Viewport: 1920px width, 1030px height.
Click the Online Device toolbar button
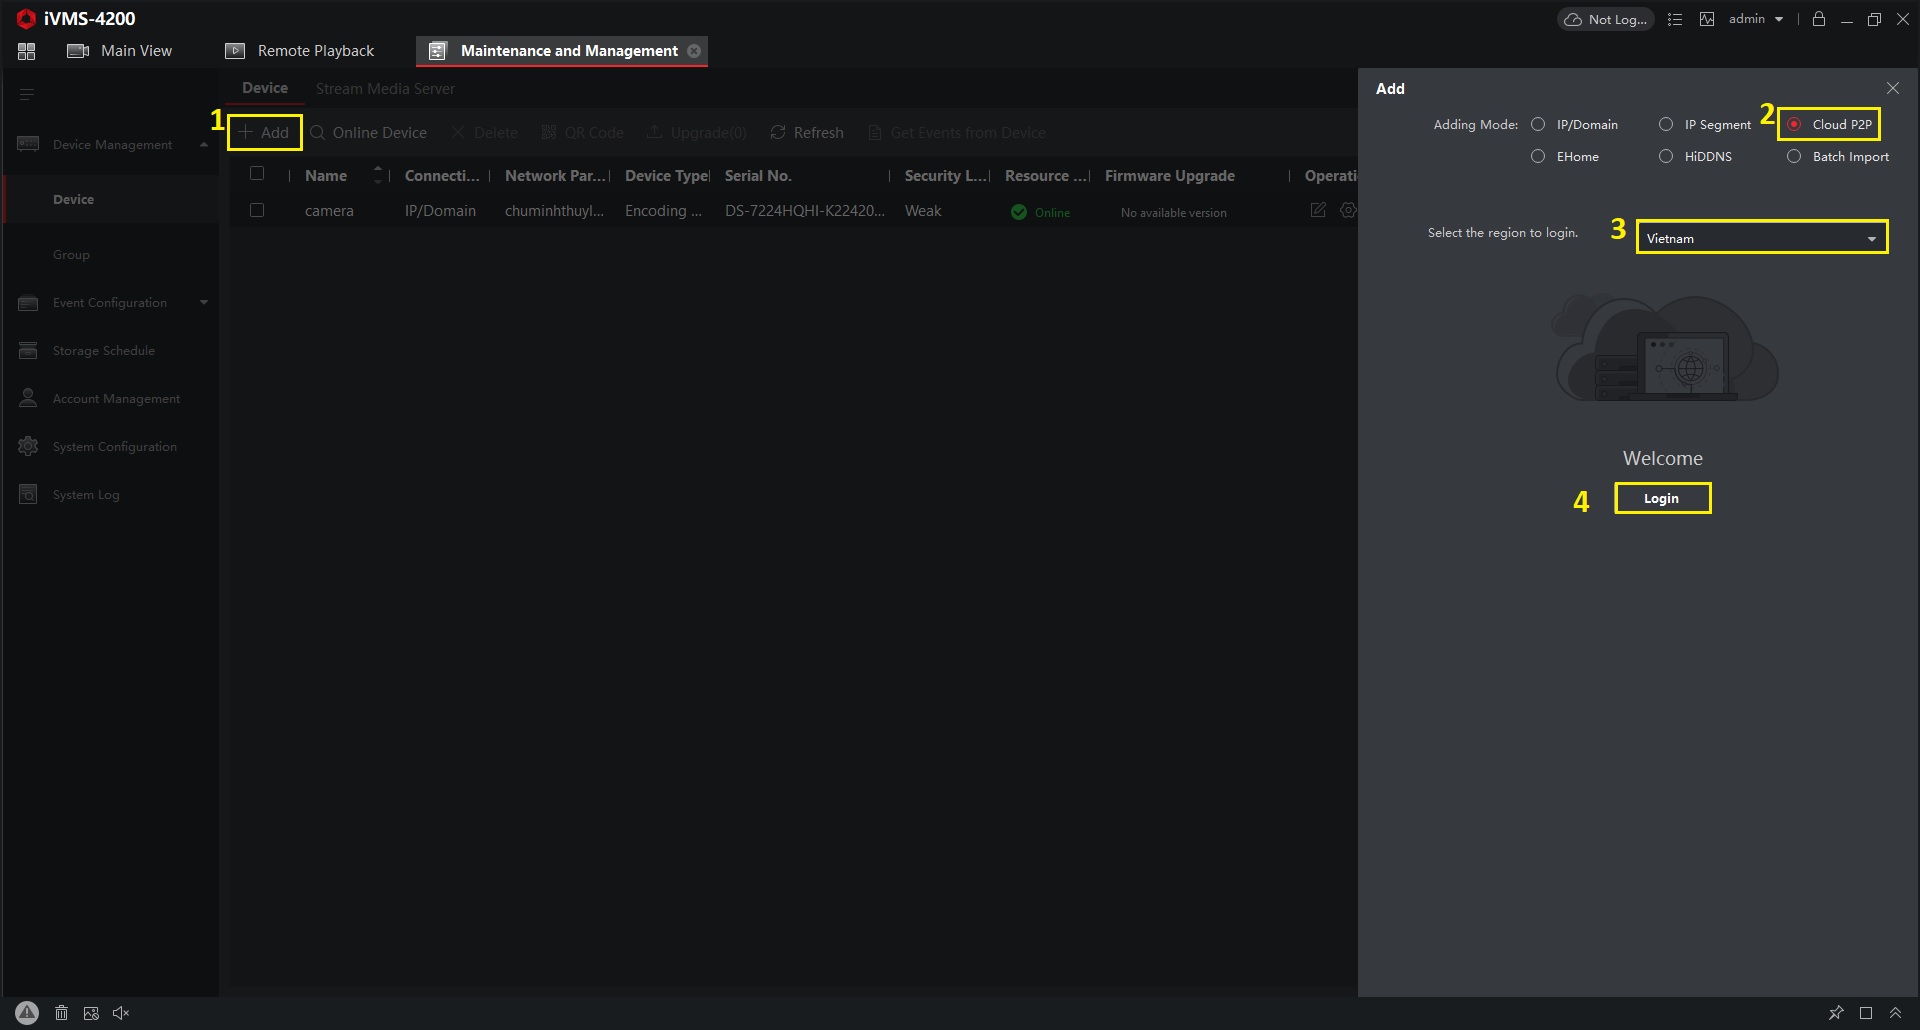click(x=368, y=132)
